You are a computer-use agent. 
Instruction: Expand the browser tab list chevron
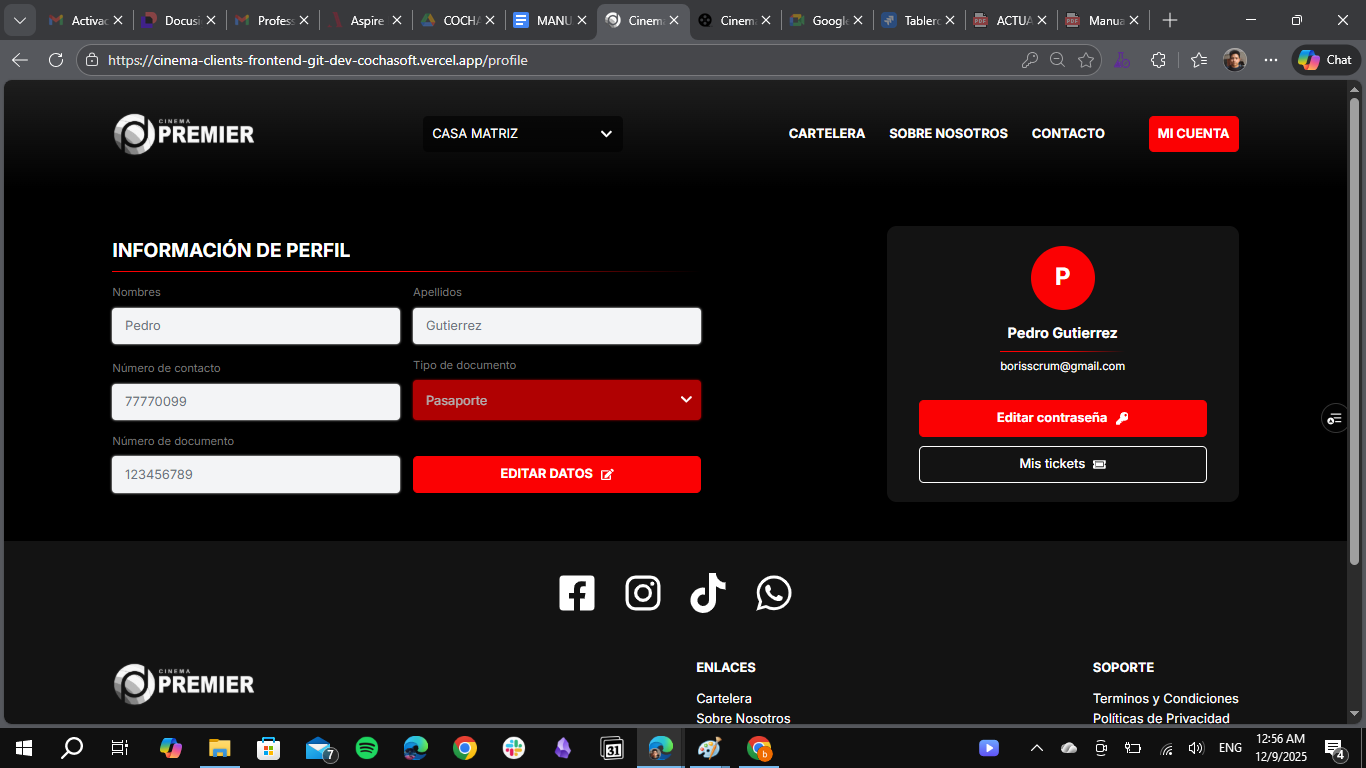pos(19,20)
